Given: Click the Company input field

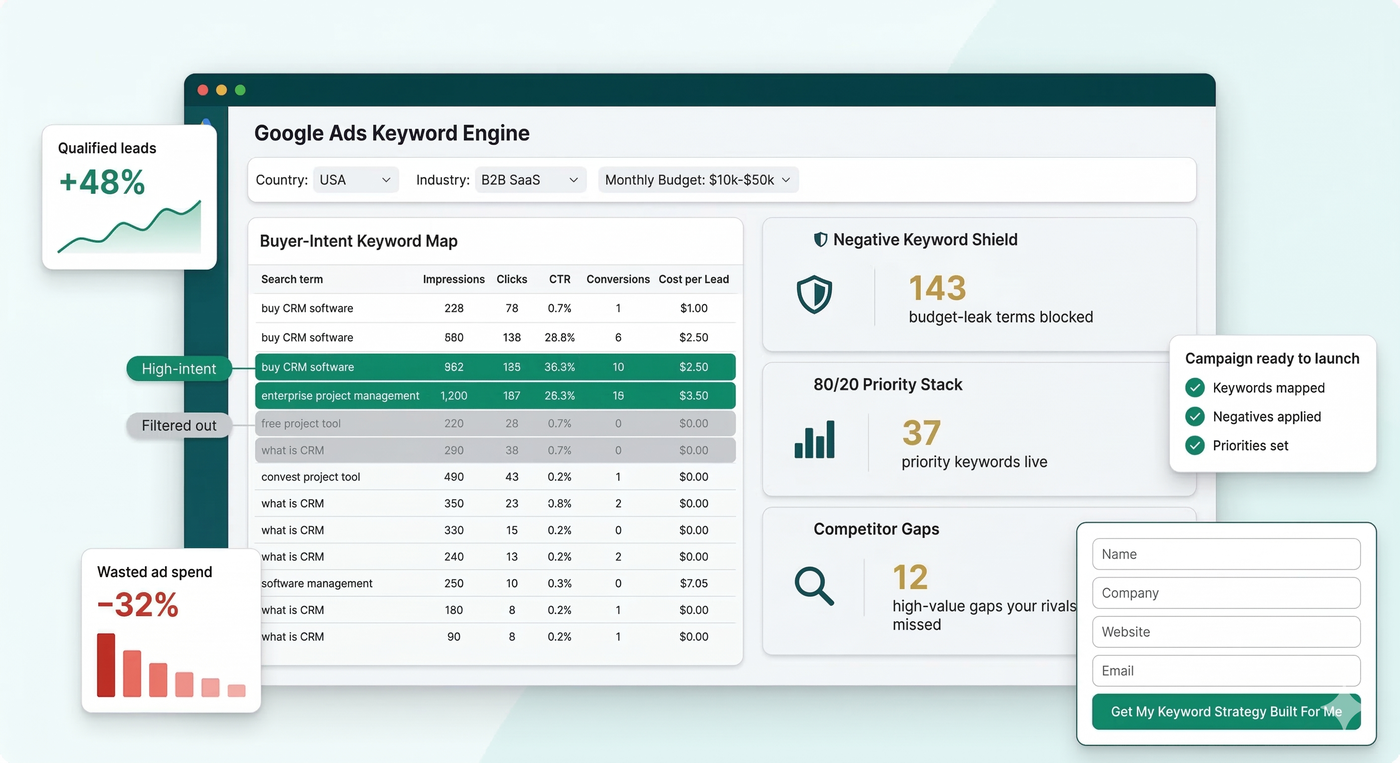Looking at the screenshot, I should pyautogui.click(x=1226, y=593).
